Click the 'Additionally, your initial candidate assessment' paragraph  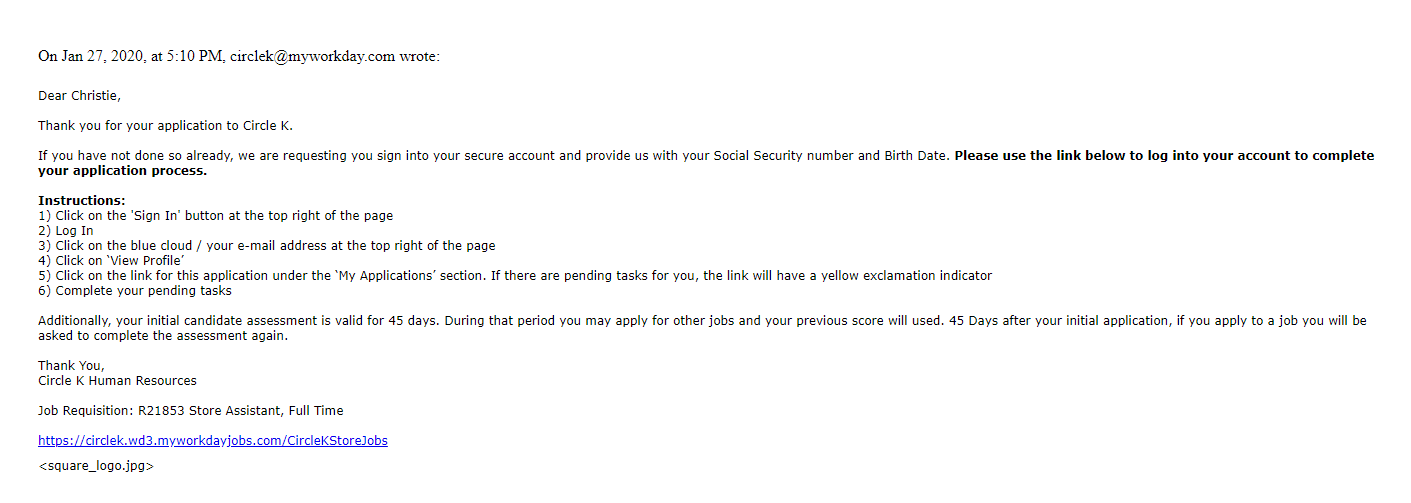(x=702, y=328)
